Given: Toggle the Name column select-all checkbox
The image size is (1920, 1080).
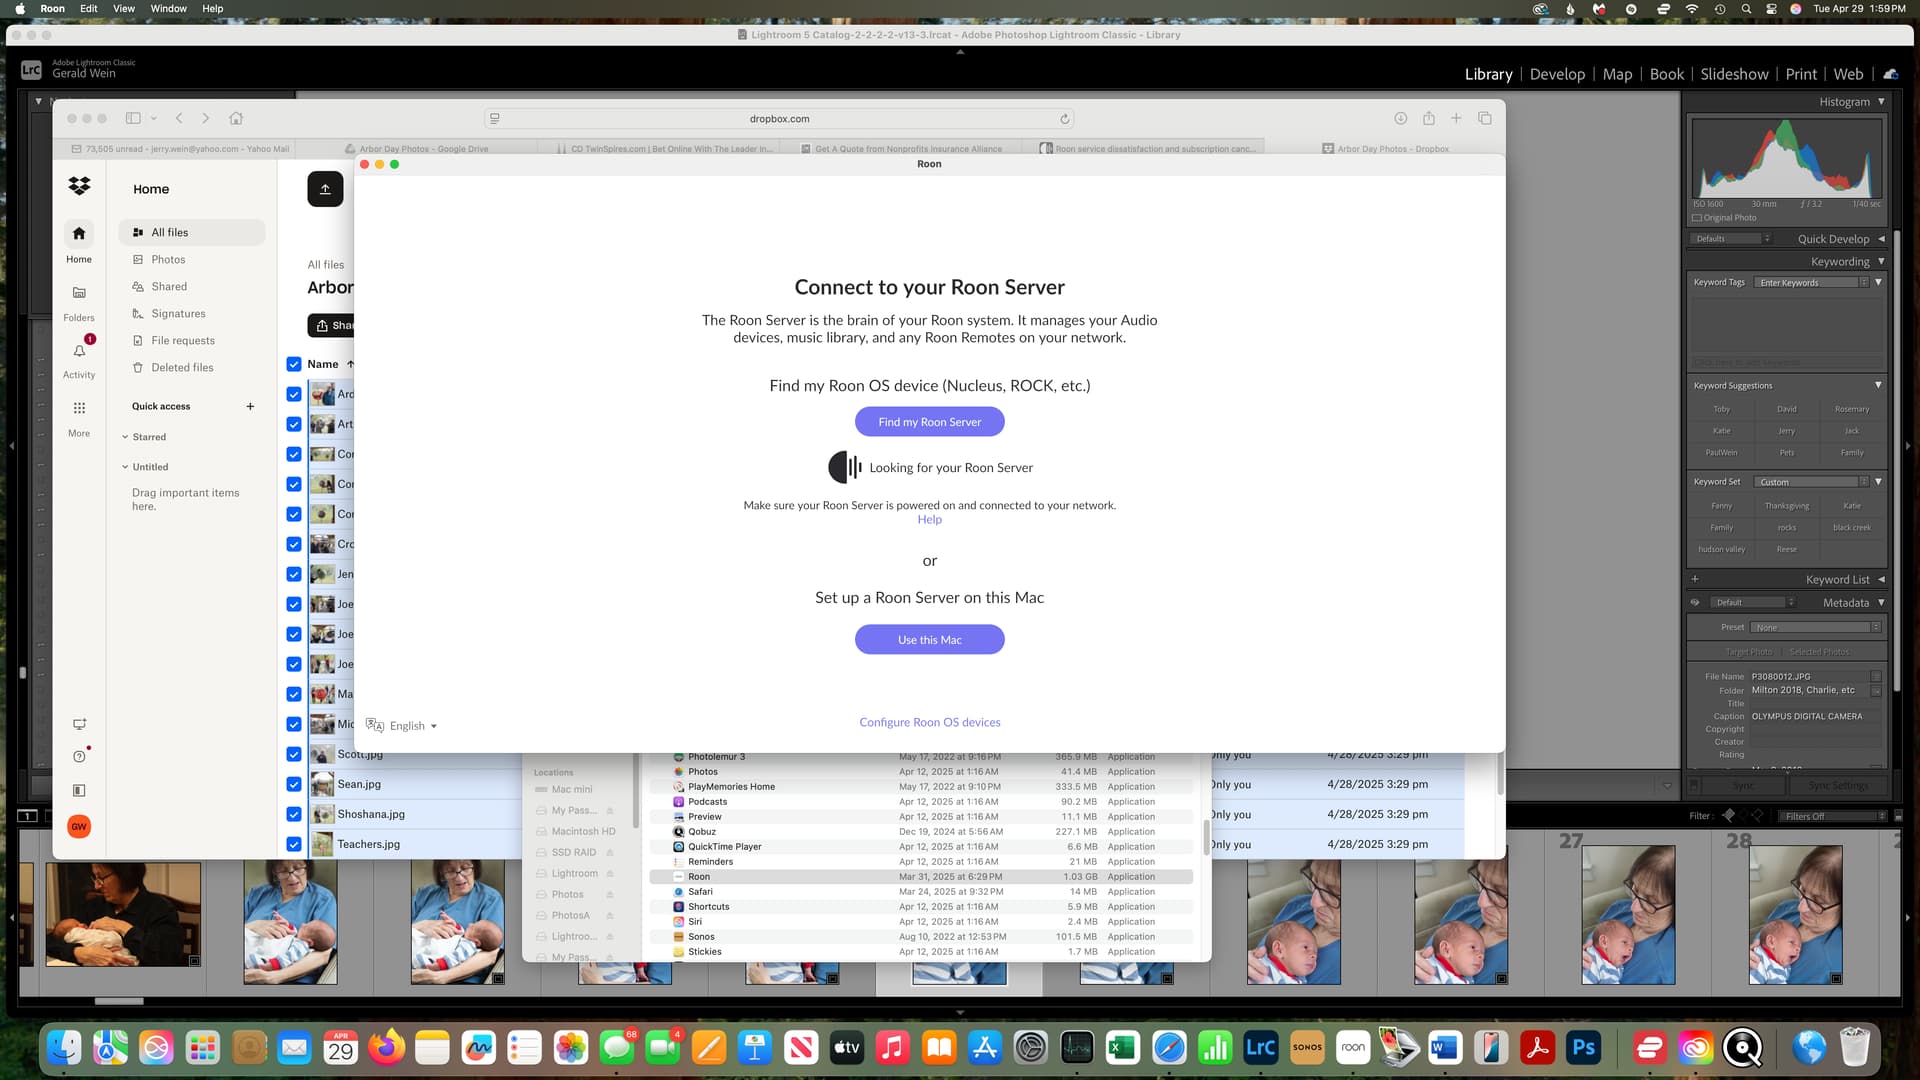Looking at the screenshot, I should [294, 364].
